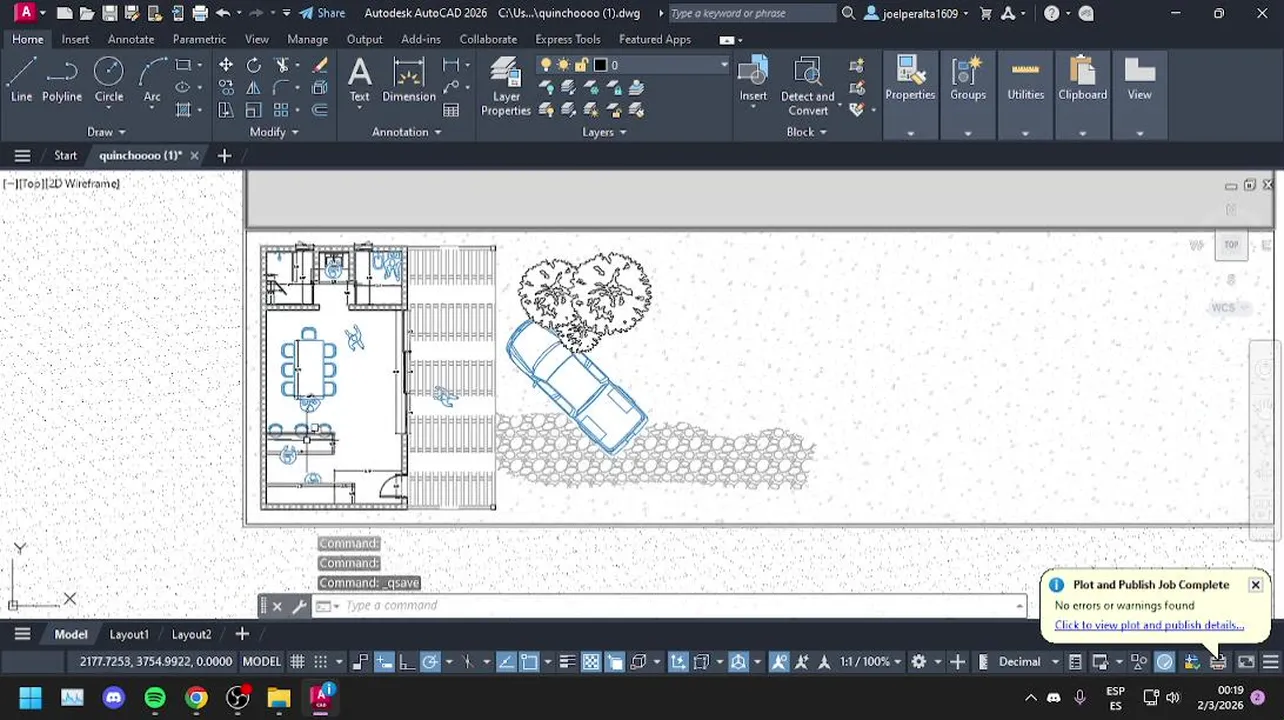Select the Fillet tool
The image size is (1284, 720).
tap(282, 88)
